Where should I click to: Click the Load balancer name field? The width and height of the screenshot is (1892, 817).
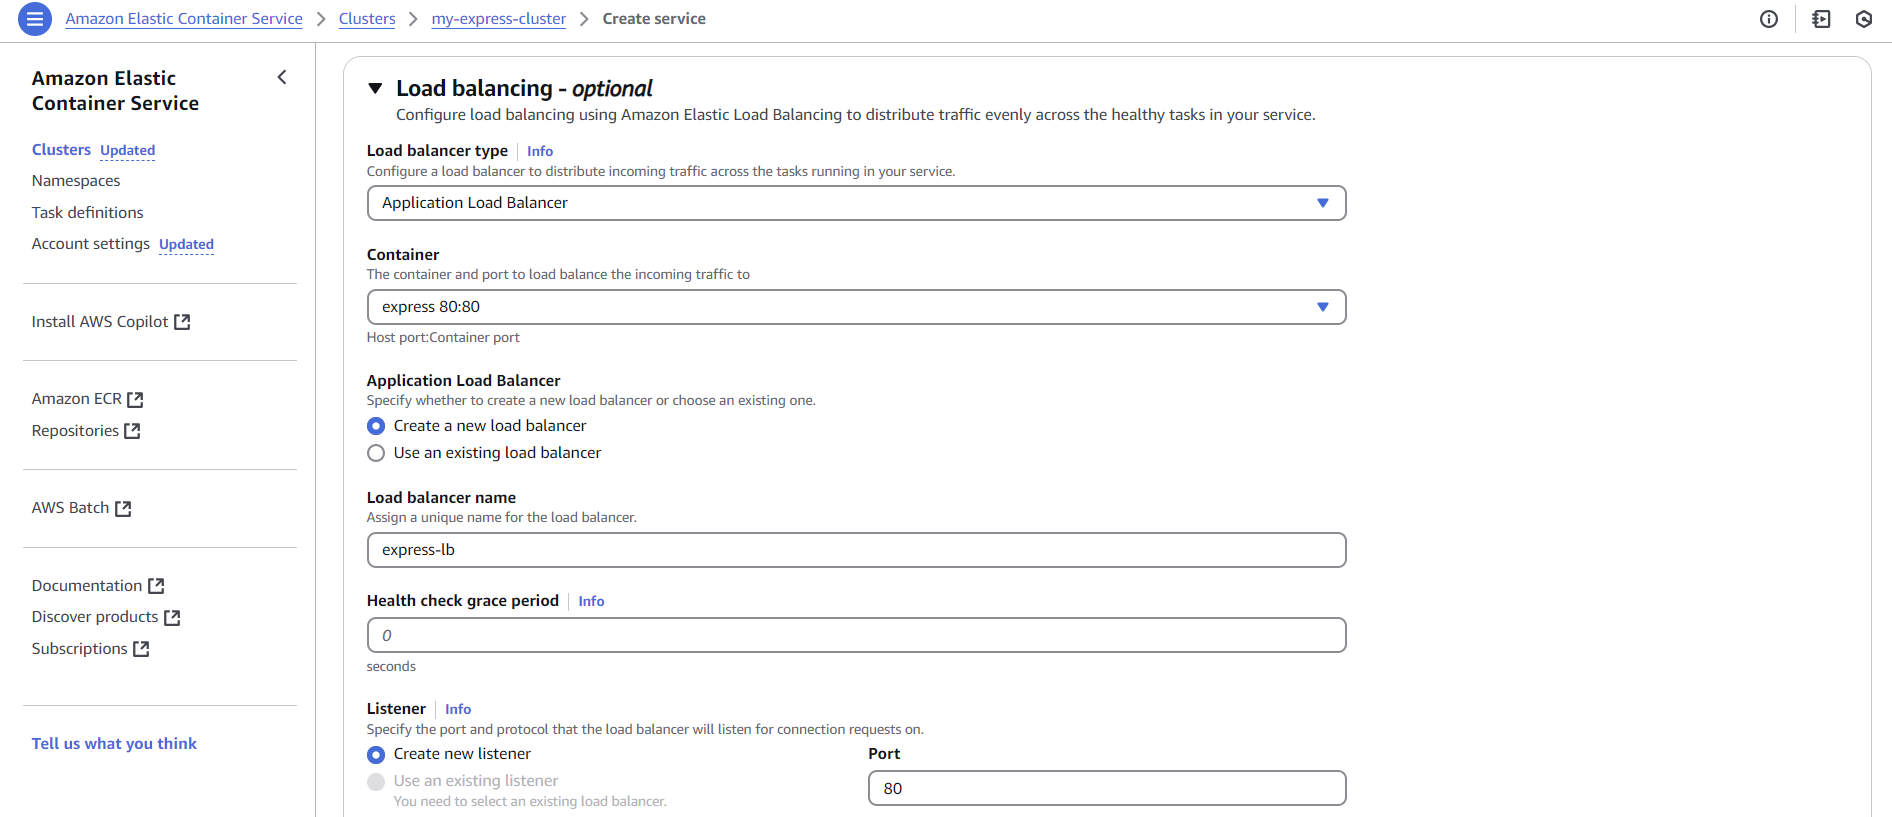coord(856,550)
